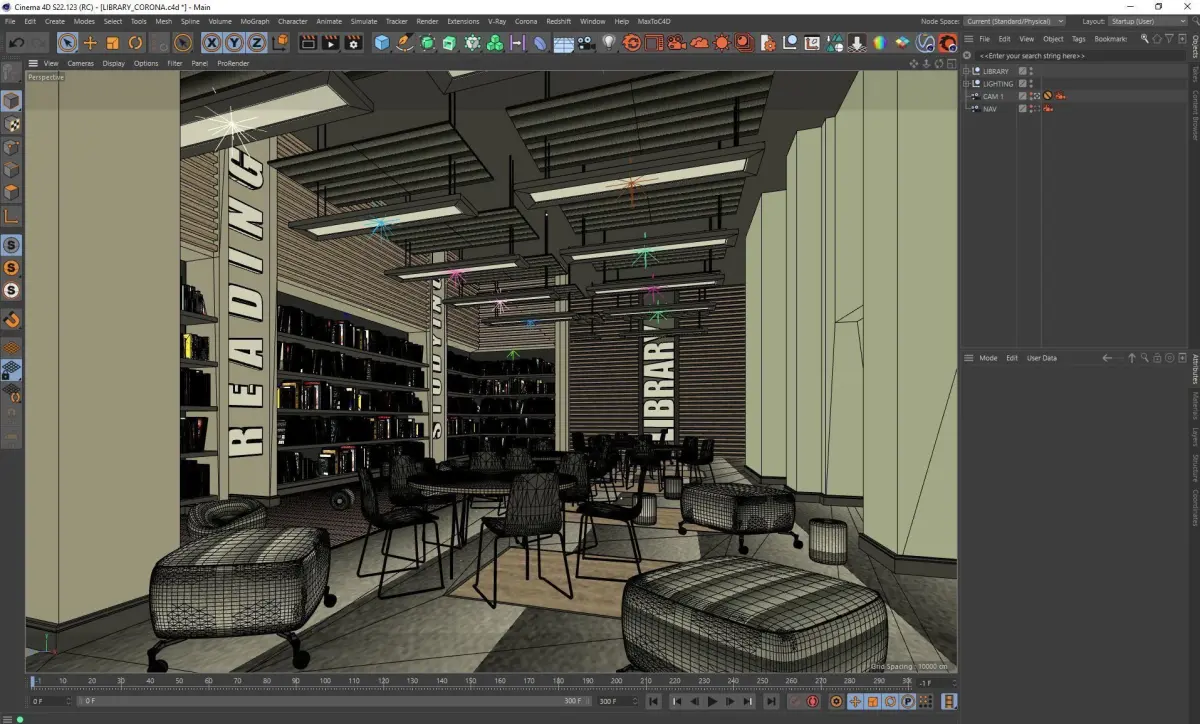The height and width of the screenshot is (724, 1200).
Task: Open the V-Ray menu
Action: (497, 21)
